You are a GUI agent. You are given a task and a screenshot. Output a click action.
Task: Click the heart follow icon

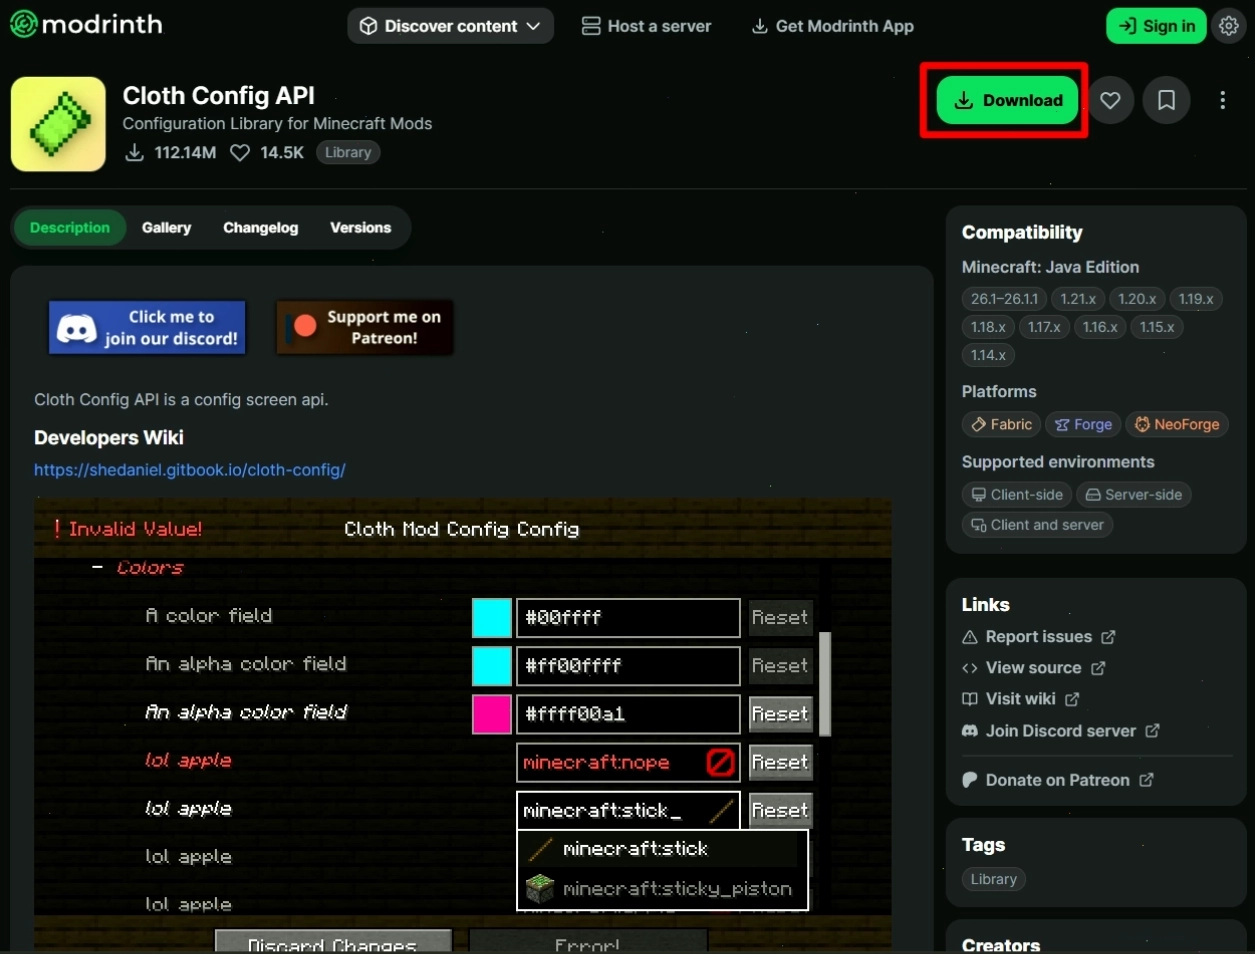pyautogui.click(x=1110, y=100)
